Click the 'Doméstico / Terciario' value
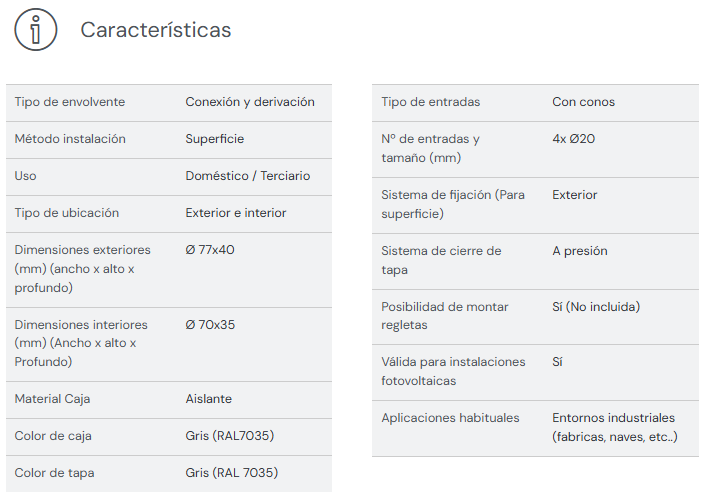Image resolution: width=714 pixels, height=501 pixels. (248, 176)
